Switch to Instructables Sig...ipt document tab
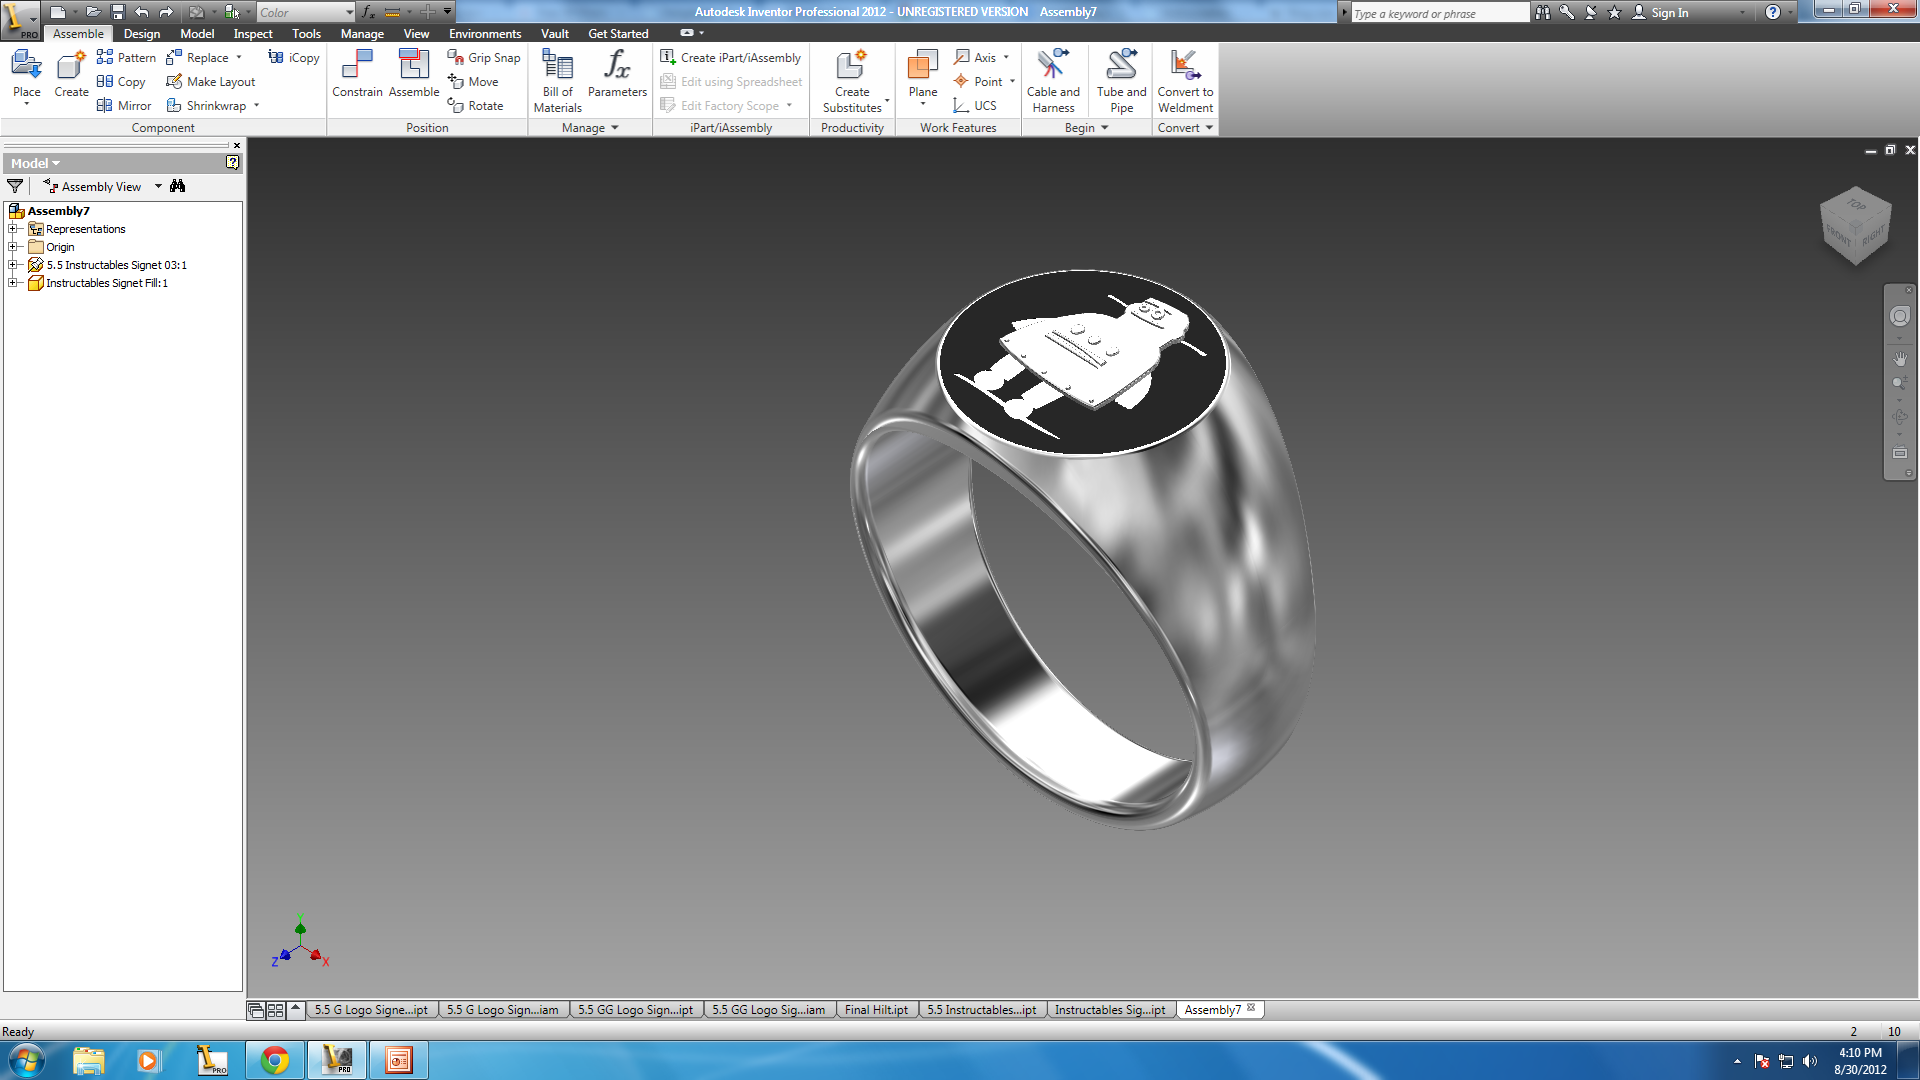This screenshot has height=1080, width=1920. click(1110, 1010)
